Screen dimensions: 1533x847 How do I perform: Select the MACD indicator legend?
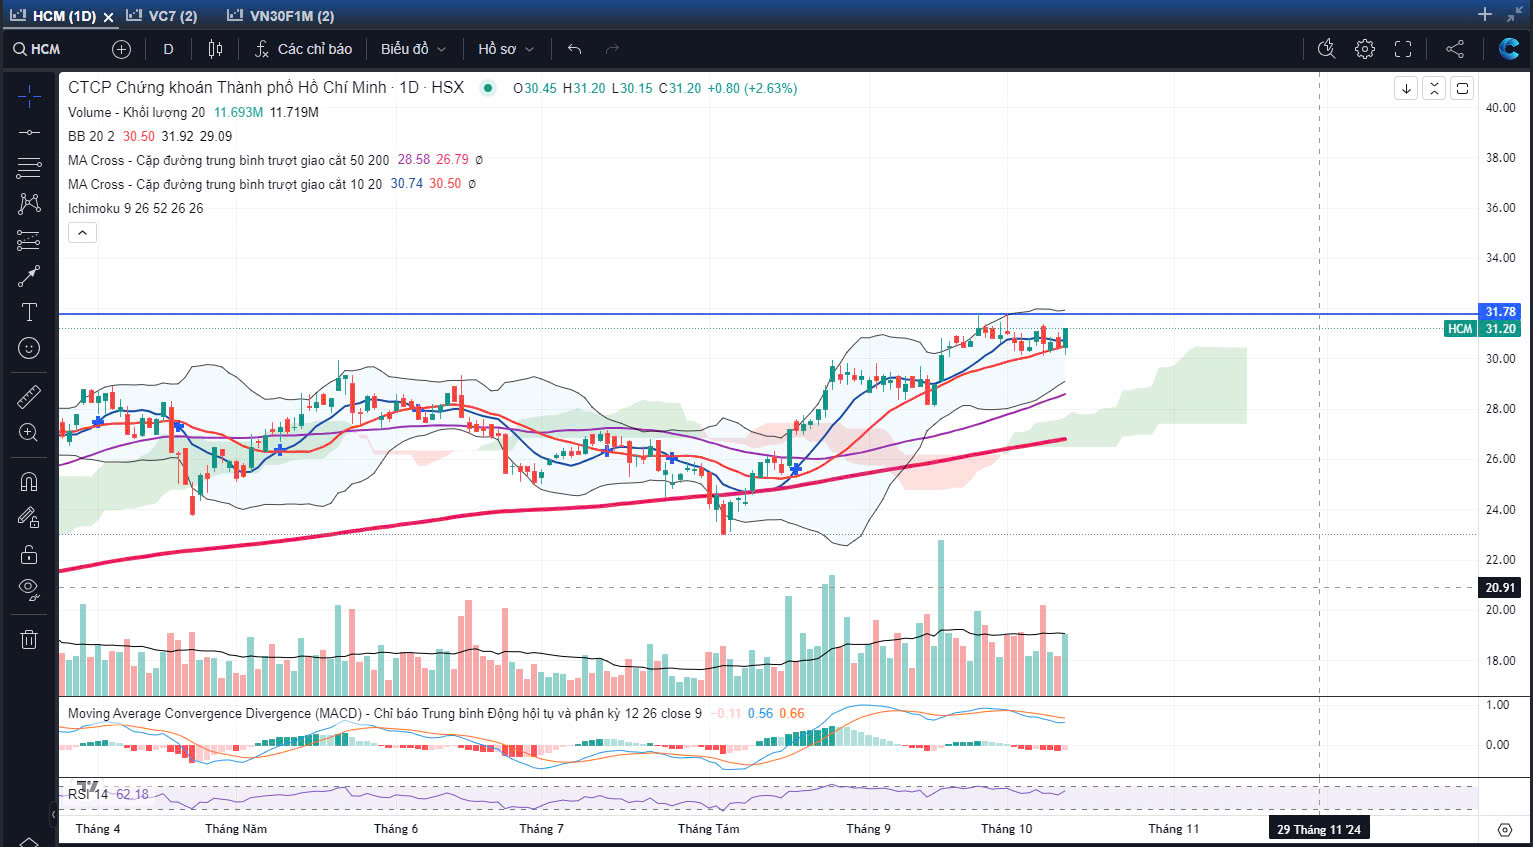(384, 713)
